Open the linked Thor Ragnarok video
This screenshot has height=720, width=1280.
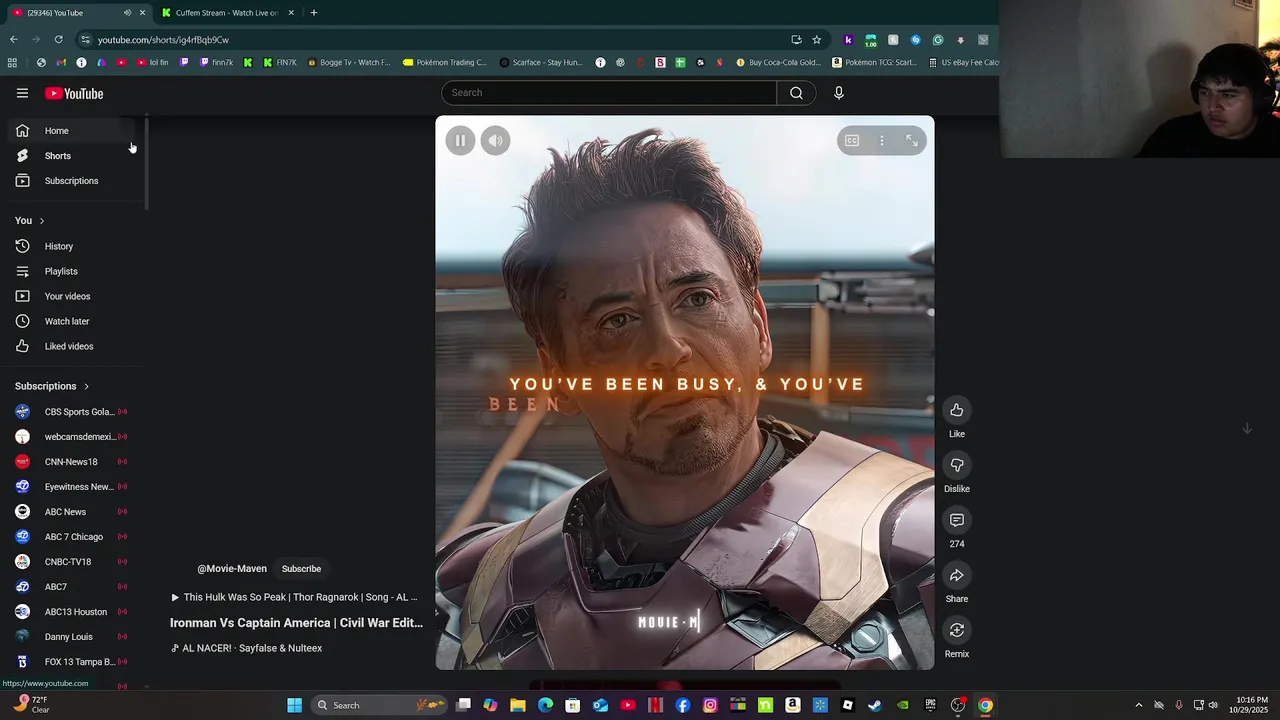point(295,597)
